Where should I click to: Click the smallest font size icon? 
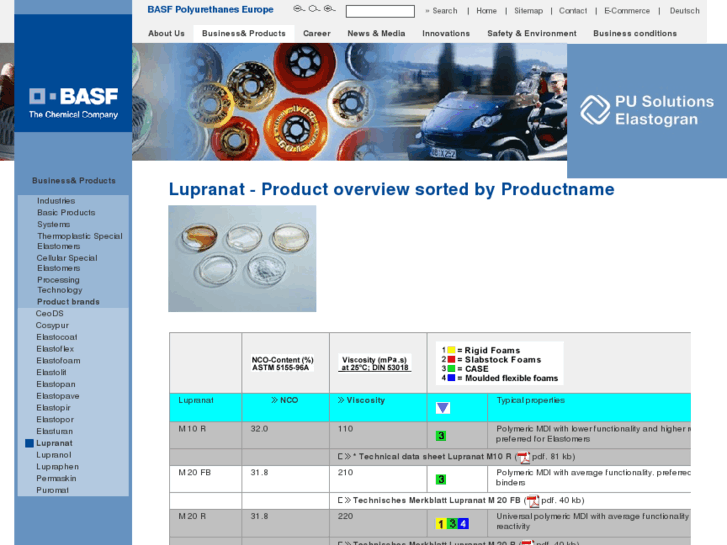[299, 9]
